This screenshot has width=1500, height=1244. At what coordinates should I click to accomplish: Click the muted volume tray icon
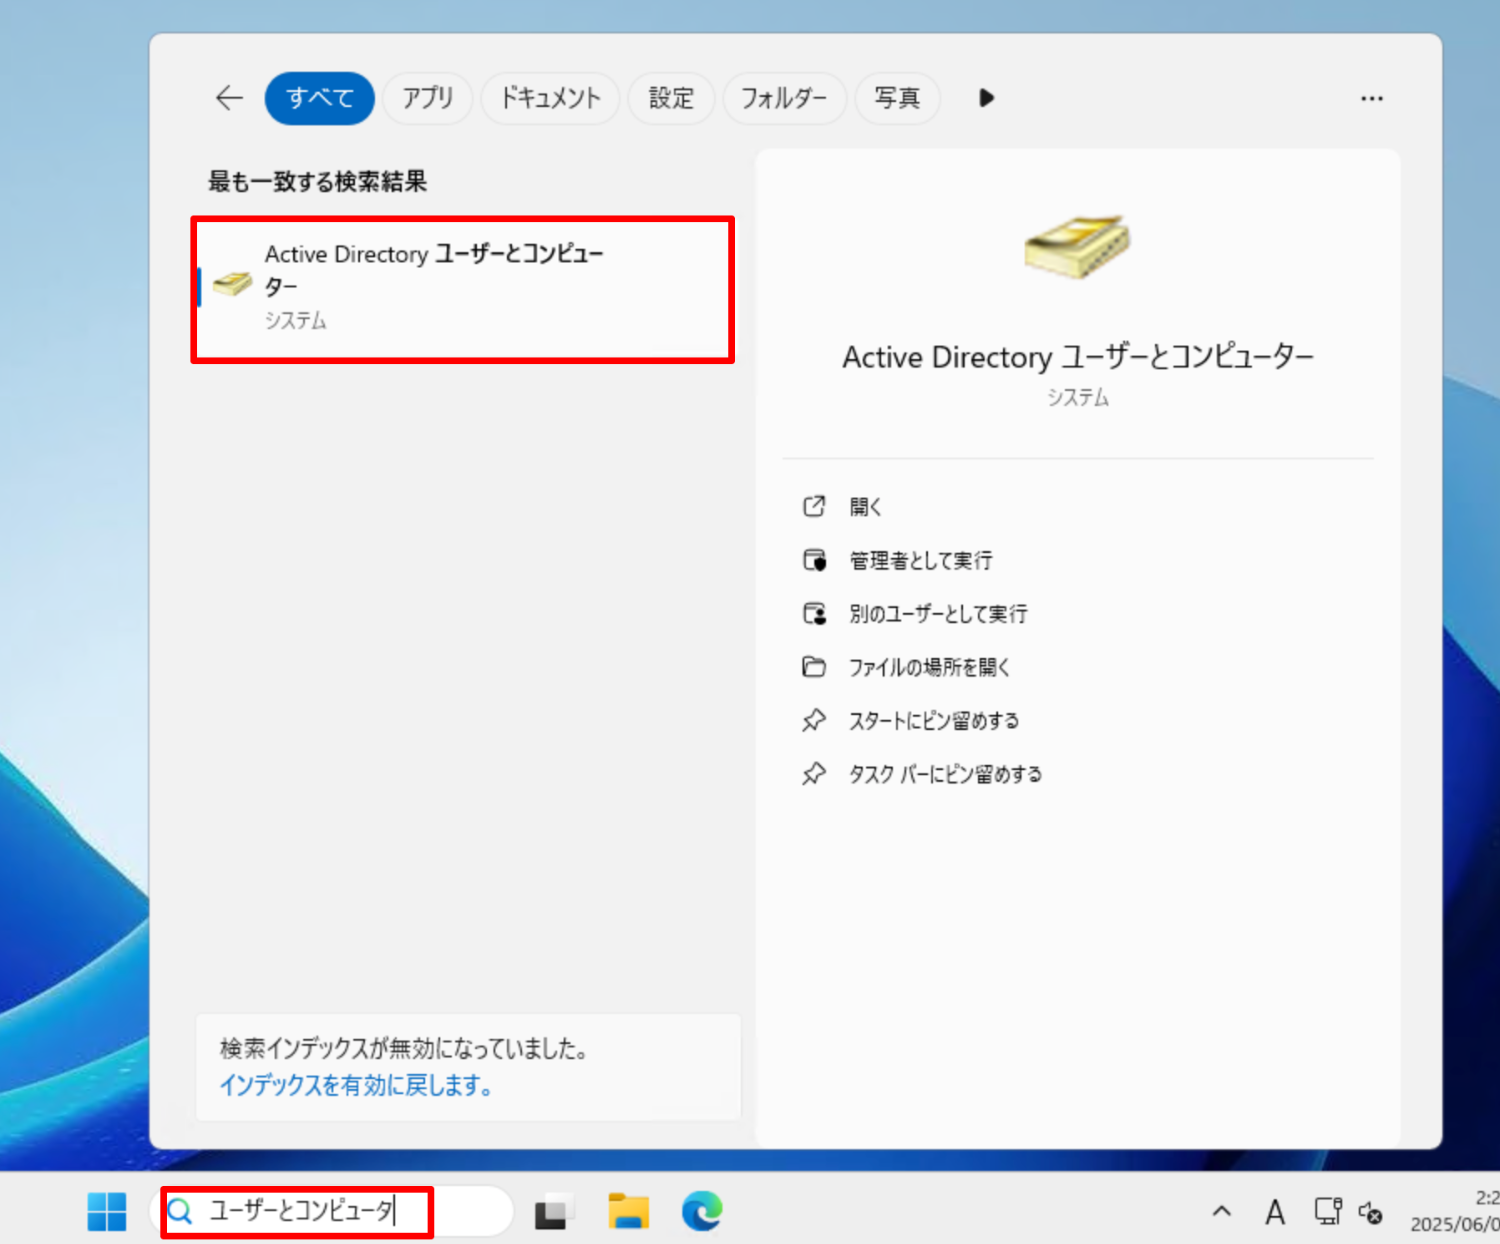point(1370,1212)
